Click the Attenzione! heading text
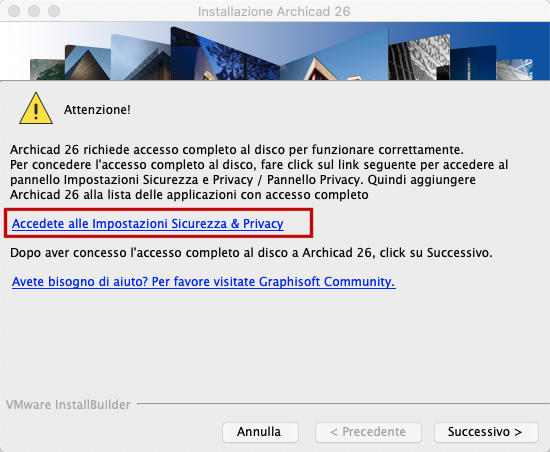550x452 pixels. tap(97, 110)
